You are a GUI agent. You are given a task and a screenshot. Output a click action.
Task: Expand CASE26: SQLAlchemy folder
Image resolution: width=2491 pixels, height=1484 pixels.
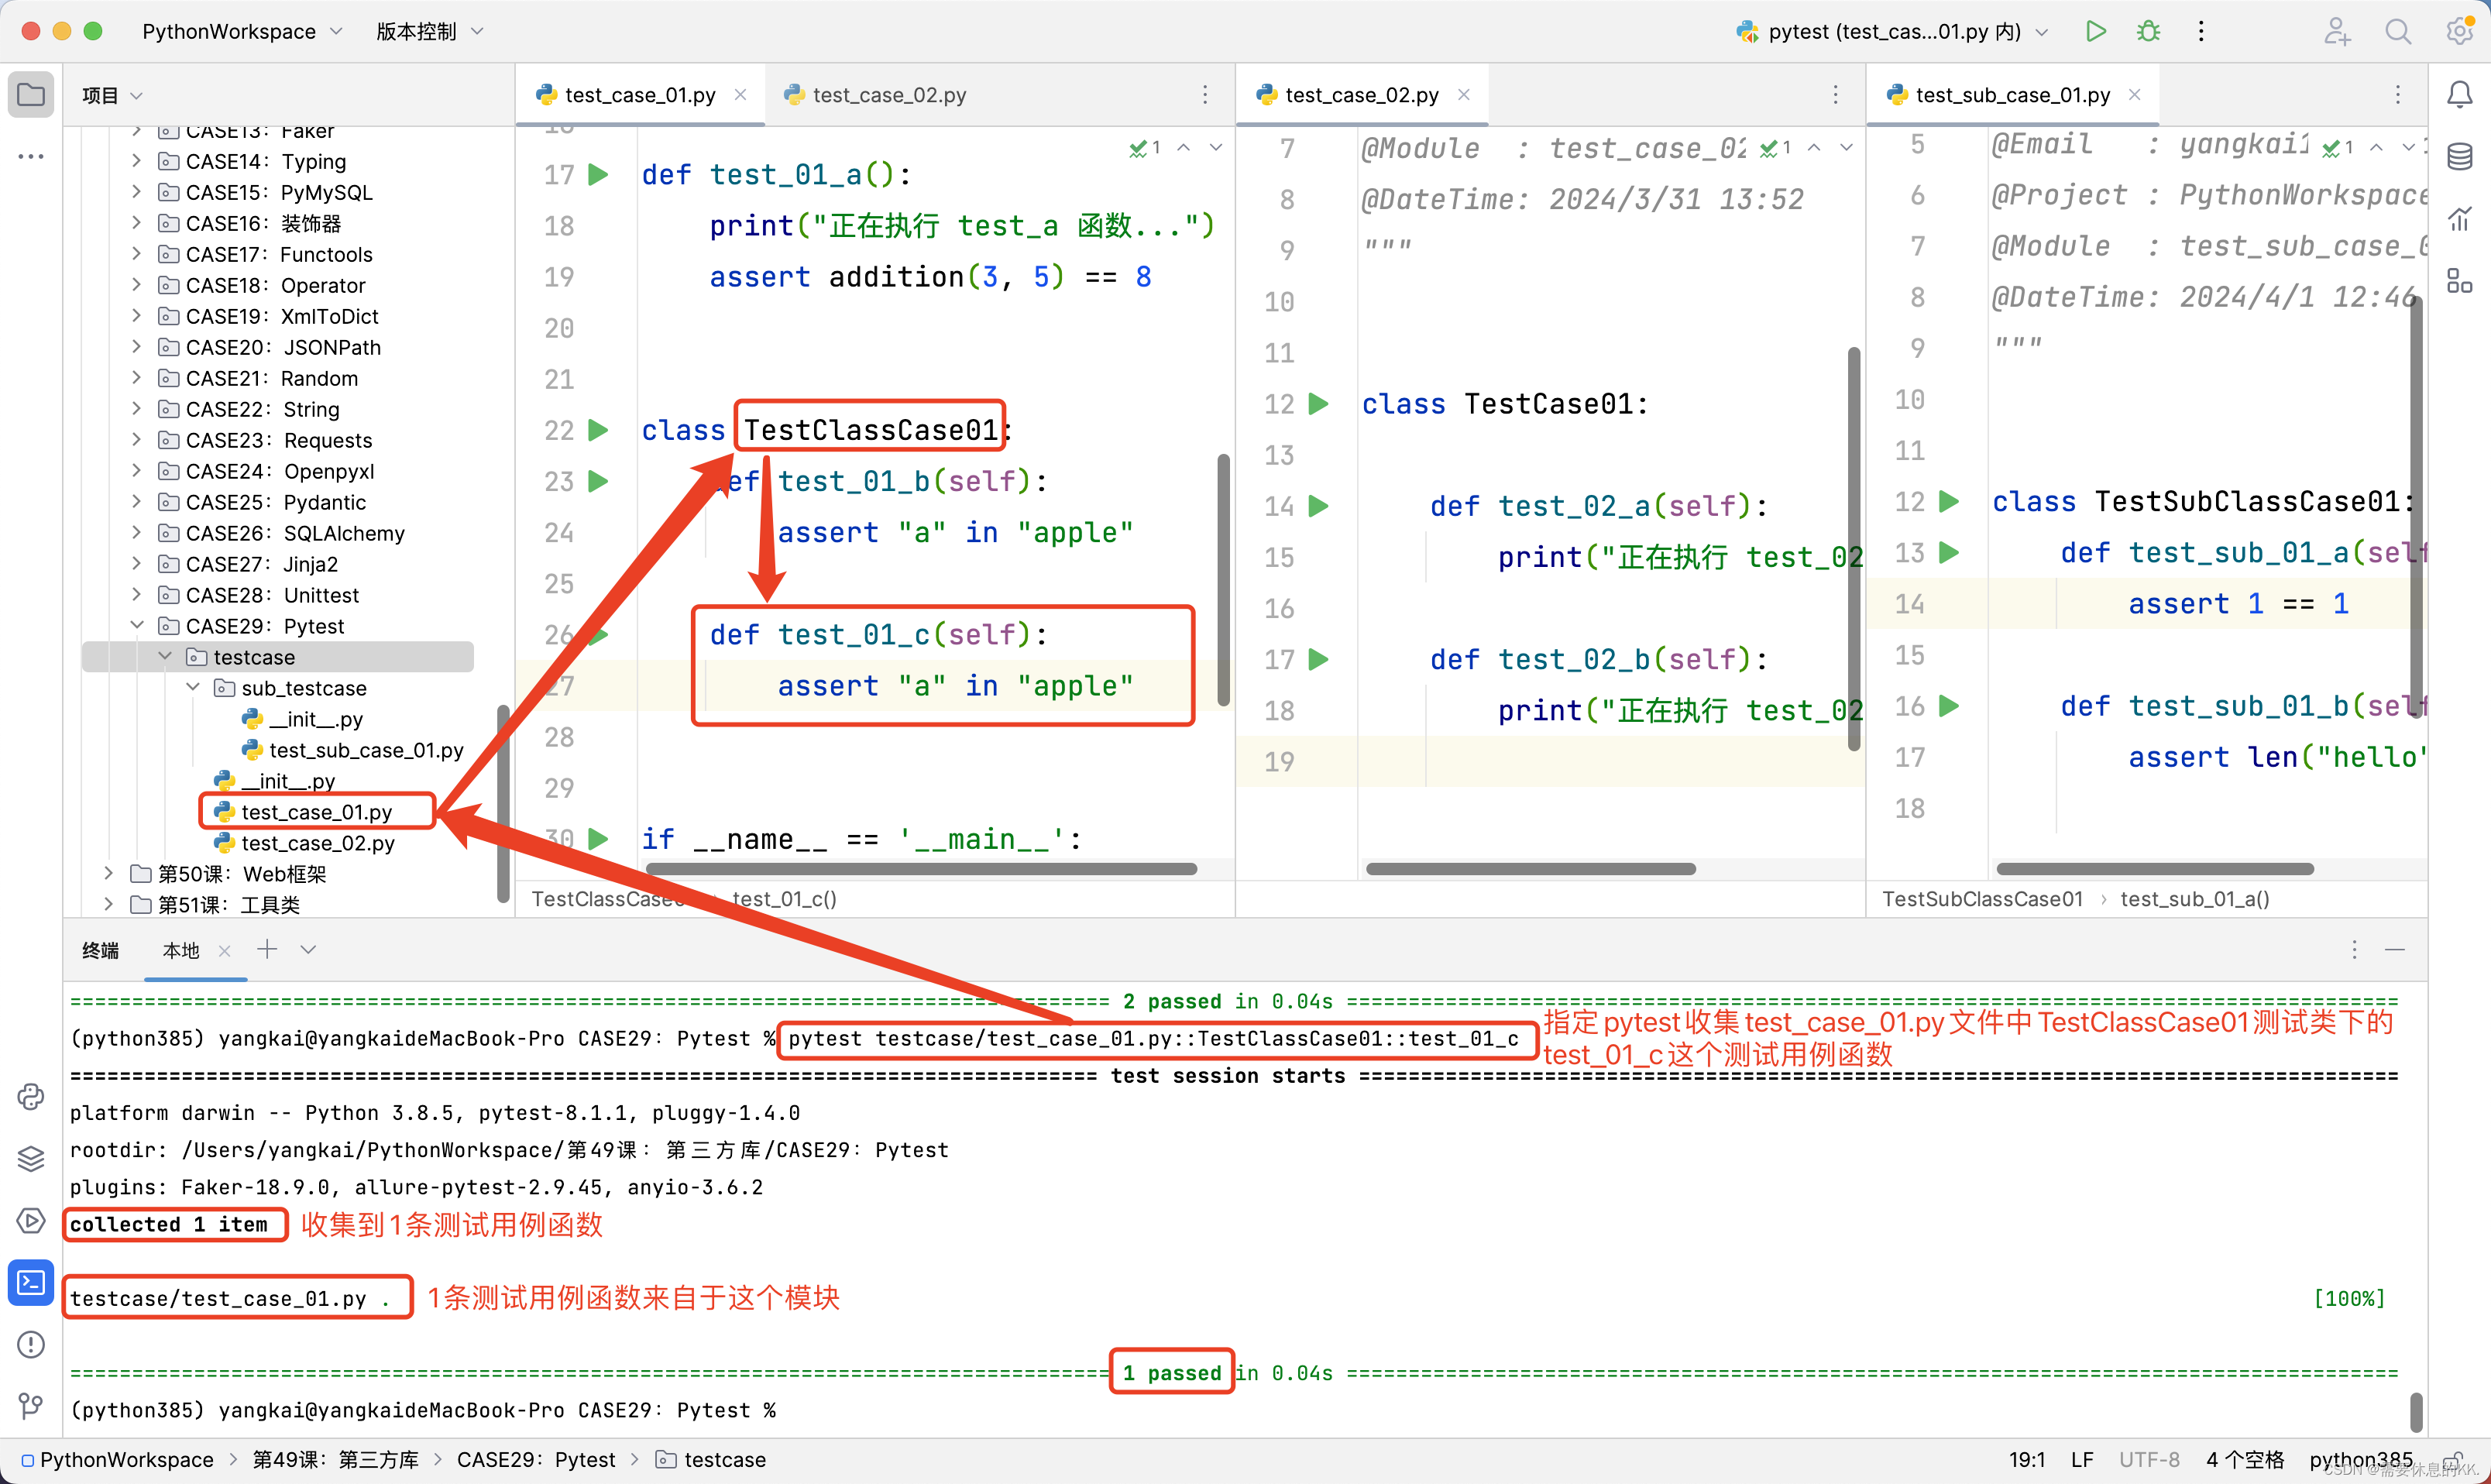137,533
